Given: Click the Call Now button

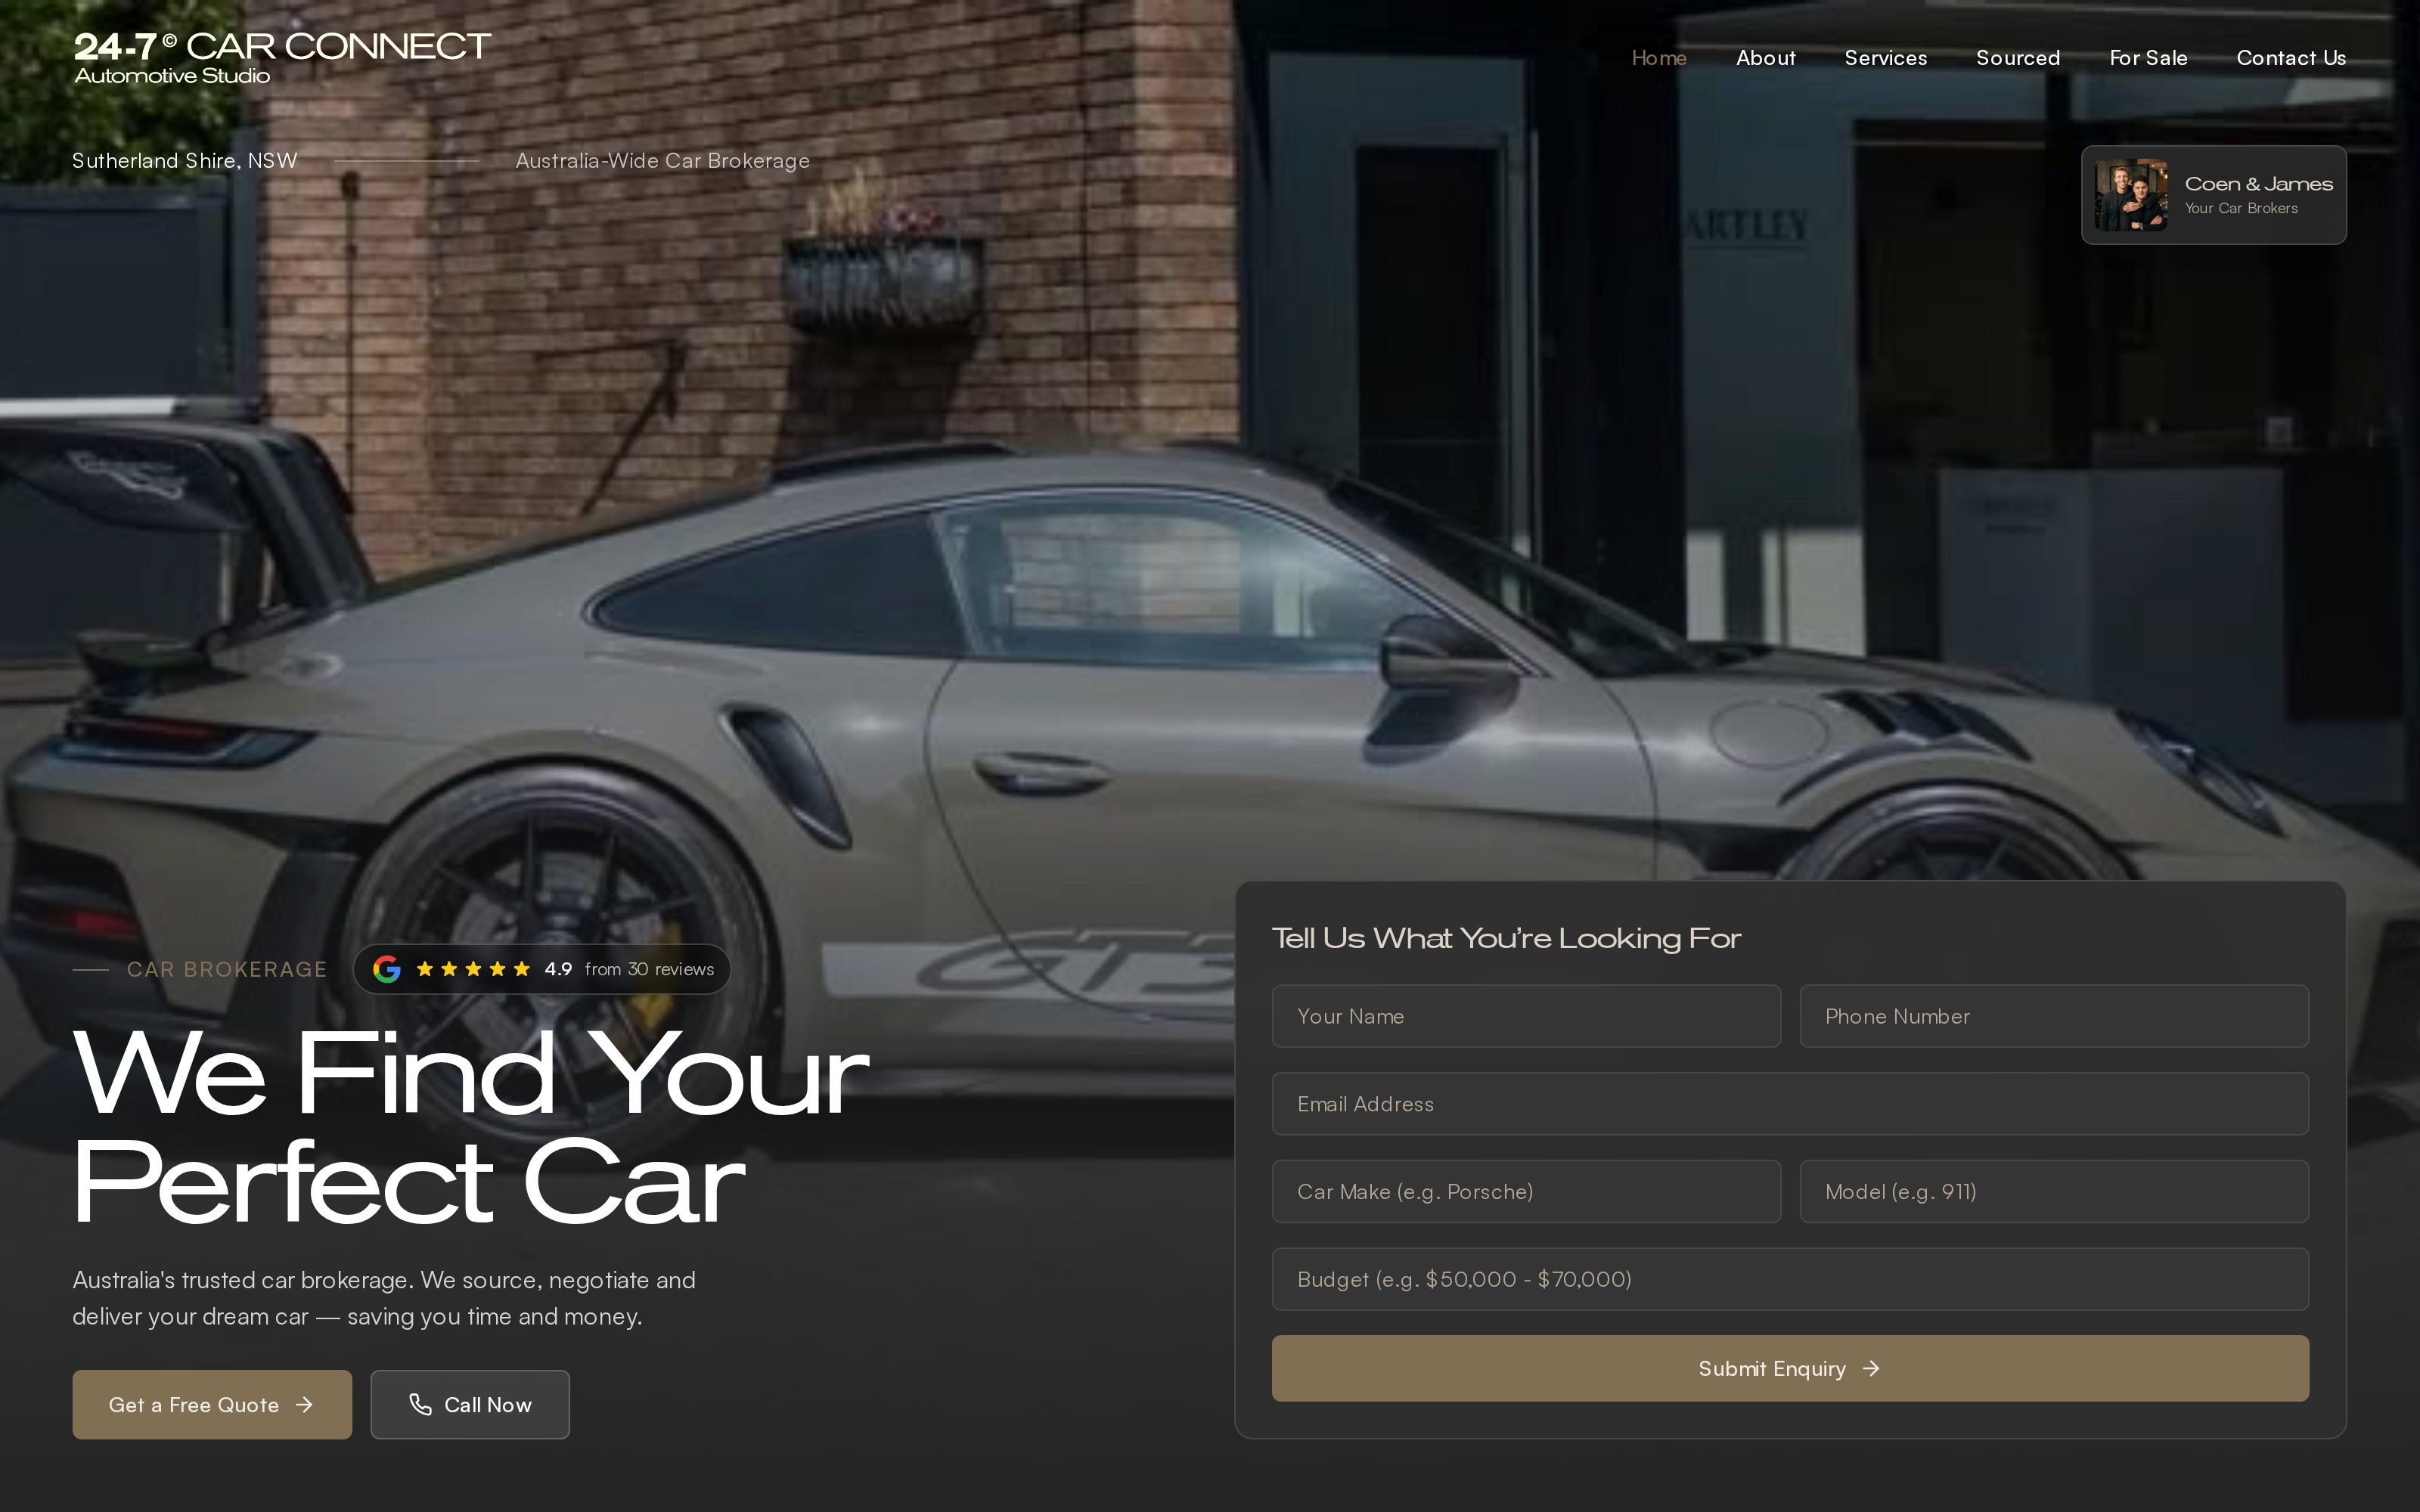Looking at the screenshot, I should 470,1404.
